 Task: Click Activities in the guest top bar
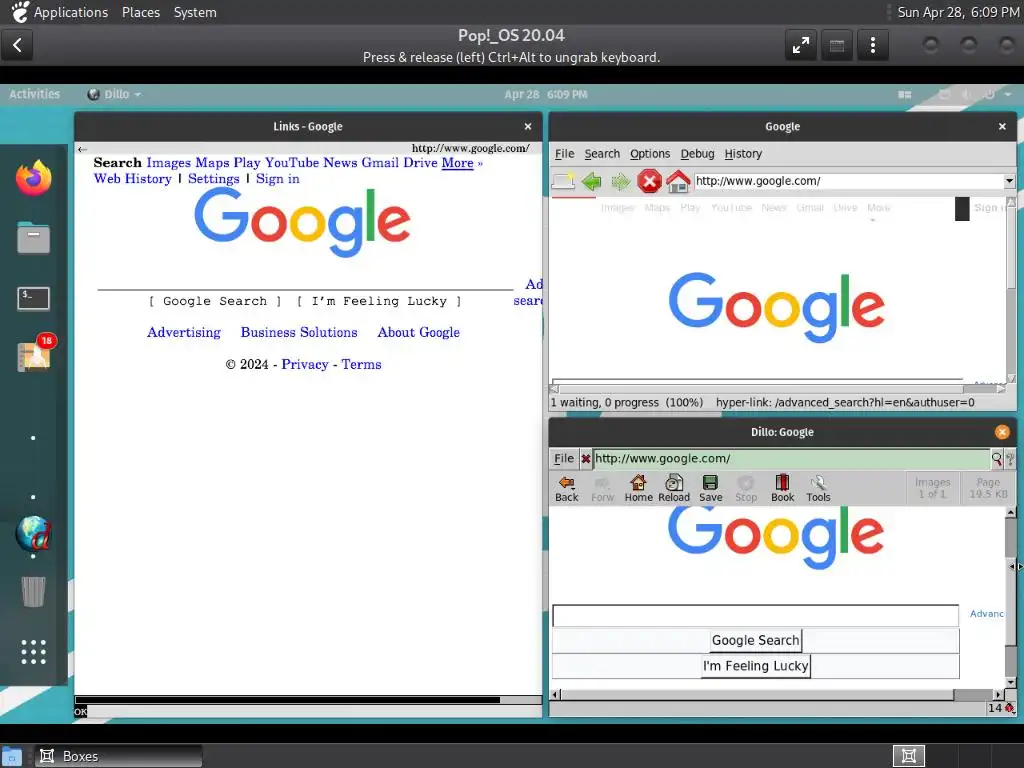point(35,94)
